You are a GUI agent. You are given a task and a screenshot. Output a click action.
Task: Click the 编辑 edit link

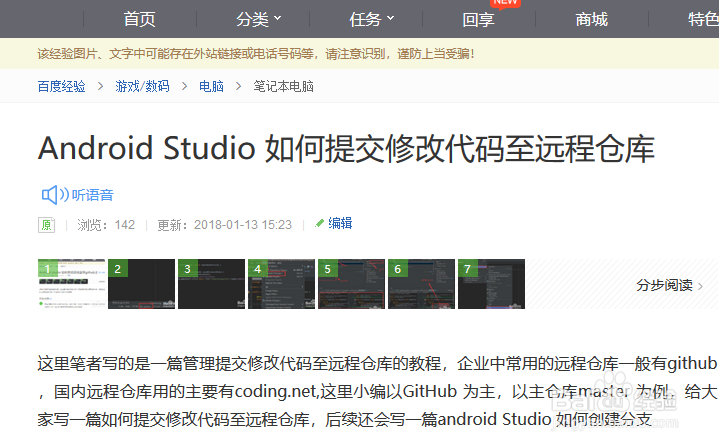(340, 223)
